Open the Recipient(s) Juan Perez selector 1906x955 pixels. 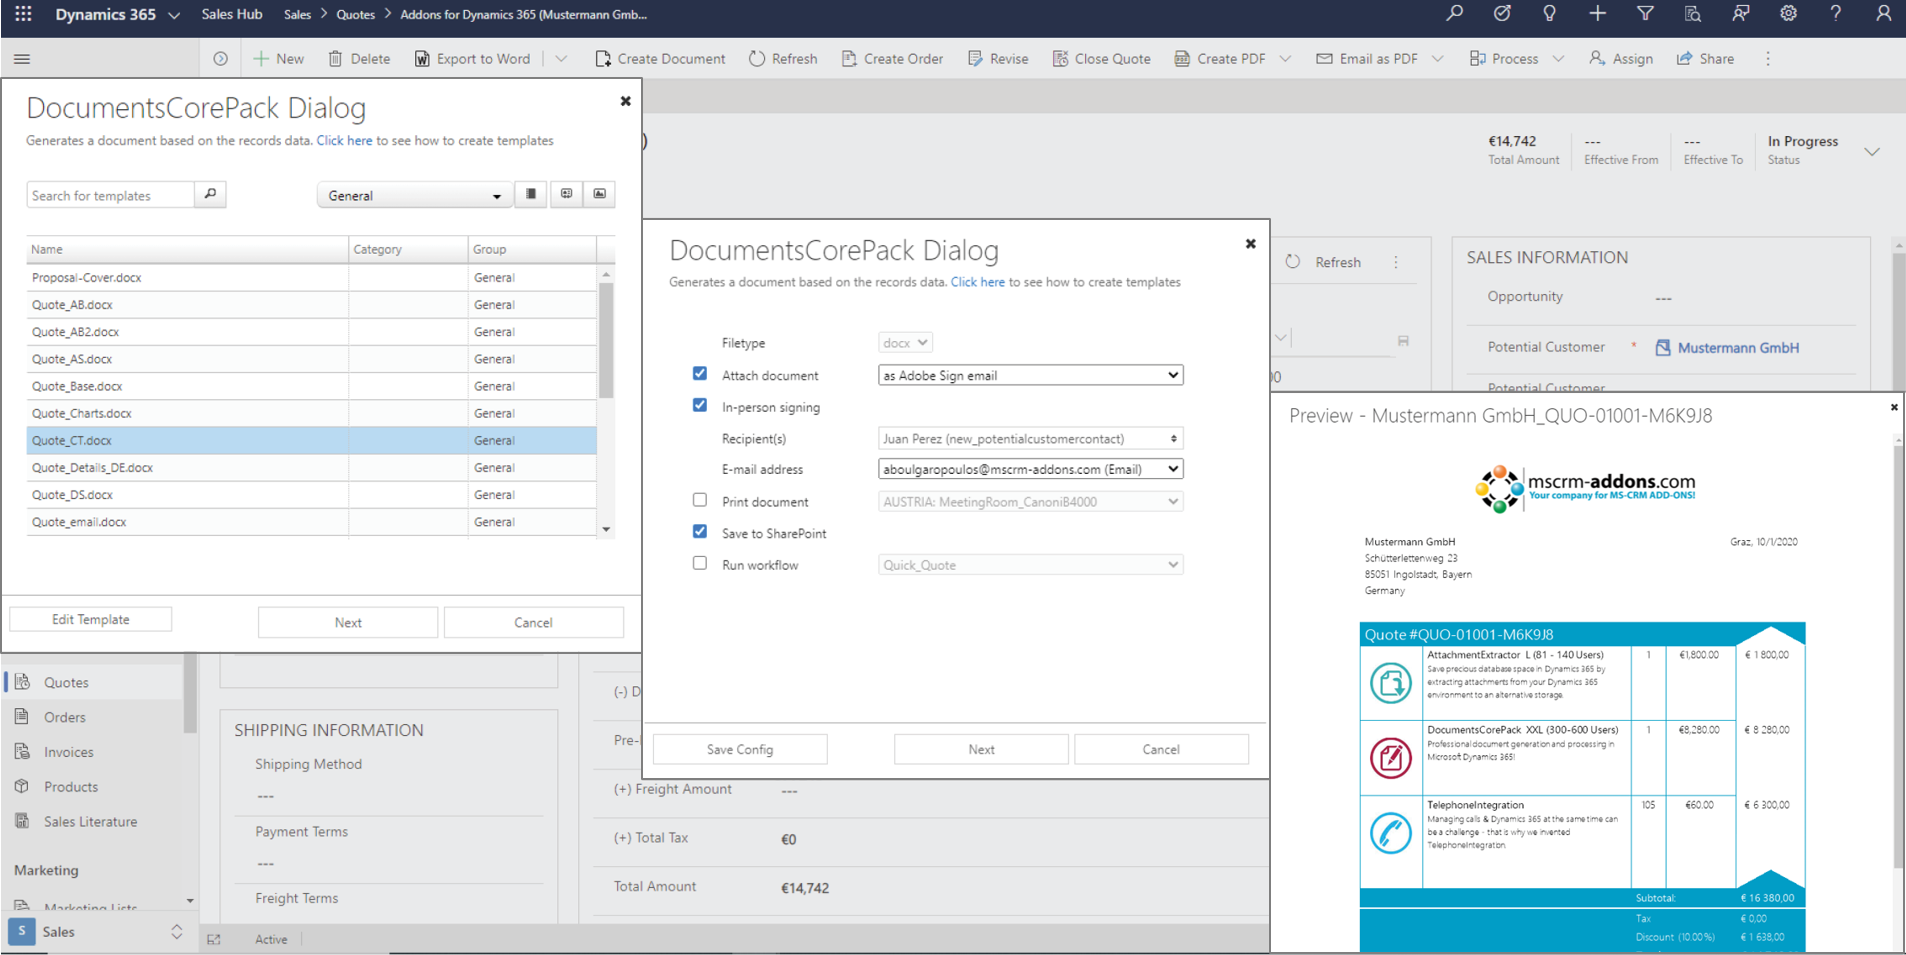[x=1030, y=439]
